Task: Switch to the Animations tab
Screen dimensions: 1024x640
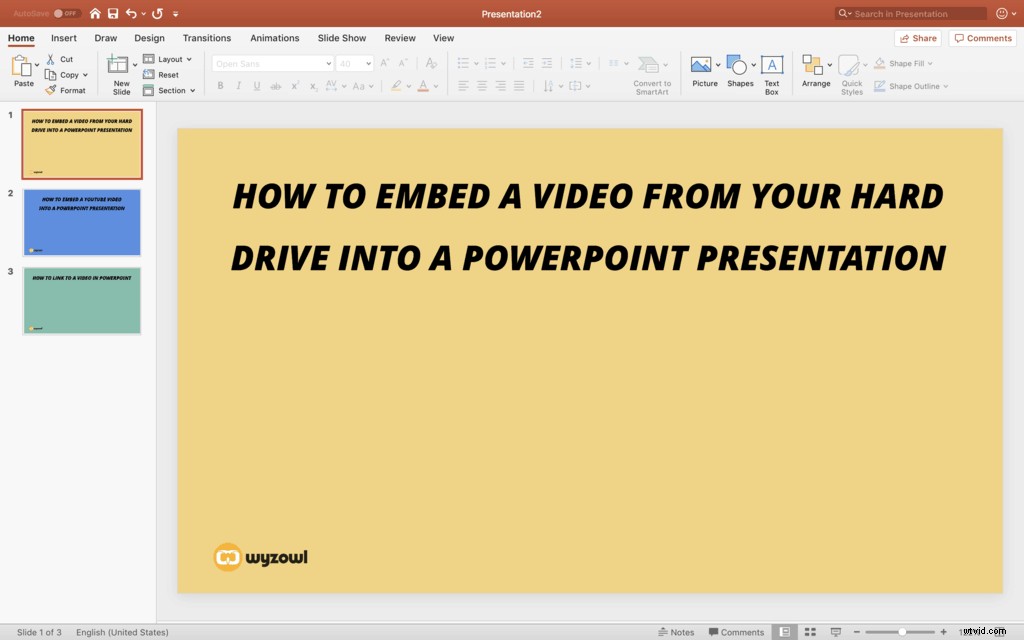Action: (x=275, y=38)
